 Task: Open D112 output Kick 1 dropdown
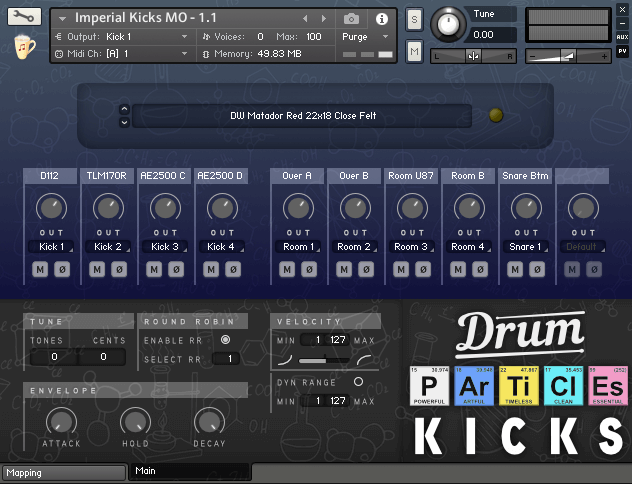point(51,247)
